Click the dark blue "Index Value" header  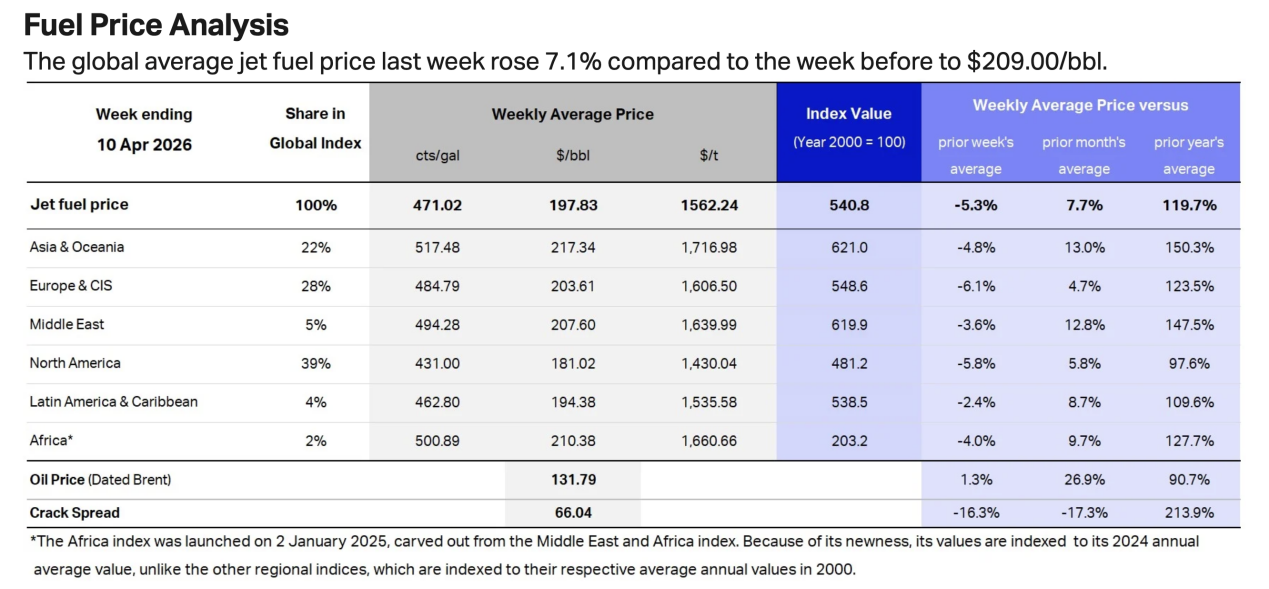(848, 114)
